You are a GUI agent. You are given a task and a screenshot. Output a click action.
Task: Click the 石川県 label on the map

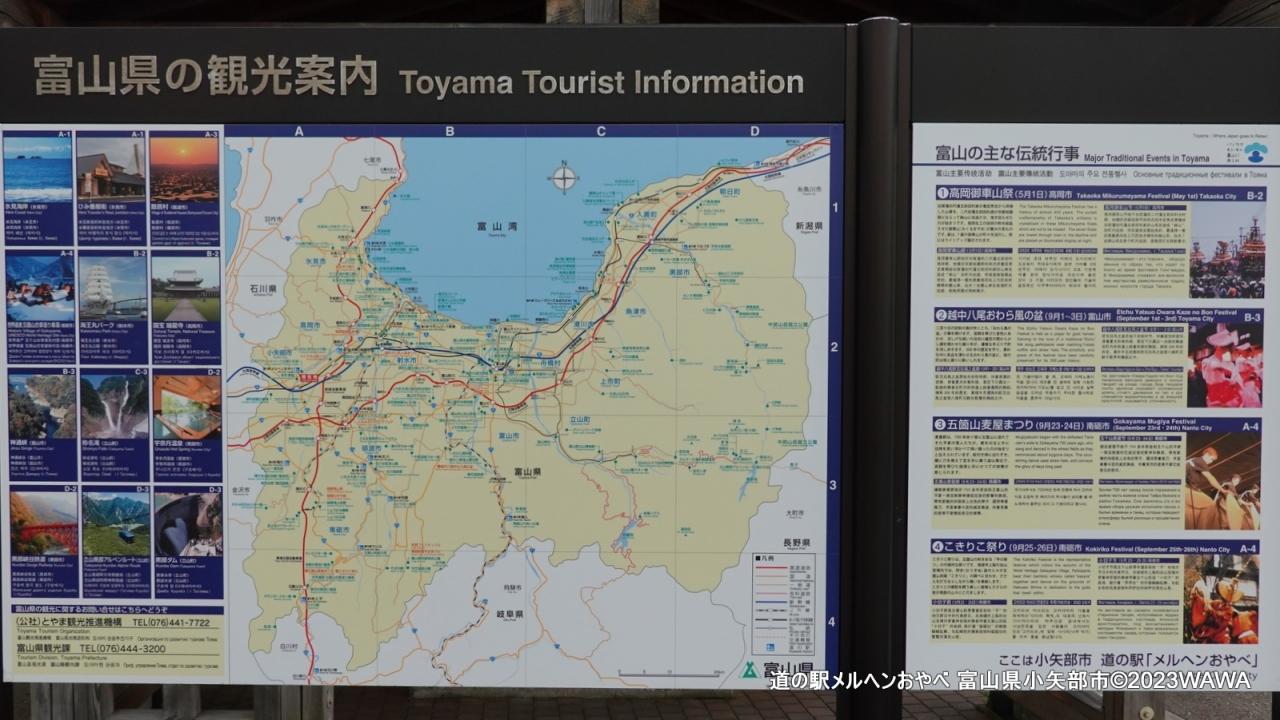[263, 288]
